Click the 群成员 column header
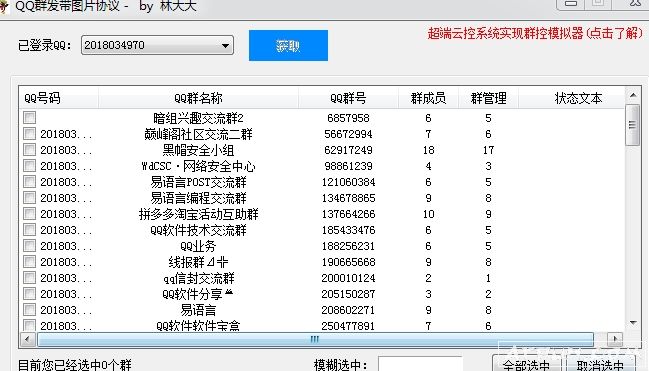The height and width of the screenshot is (371, 649). (428, 98)
